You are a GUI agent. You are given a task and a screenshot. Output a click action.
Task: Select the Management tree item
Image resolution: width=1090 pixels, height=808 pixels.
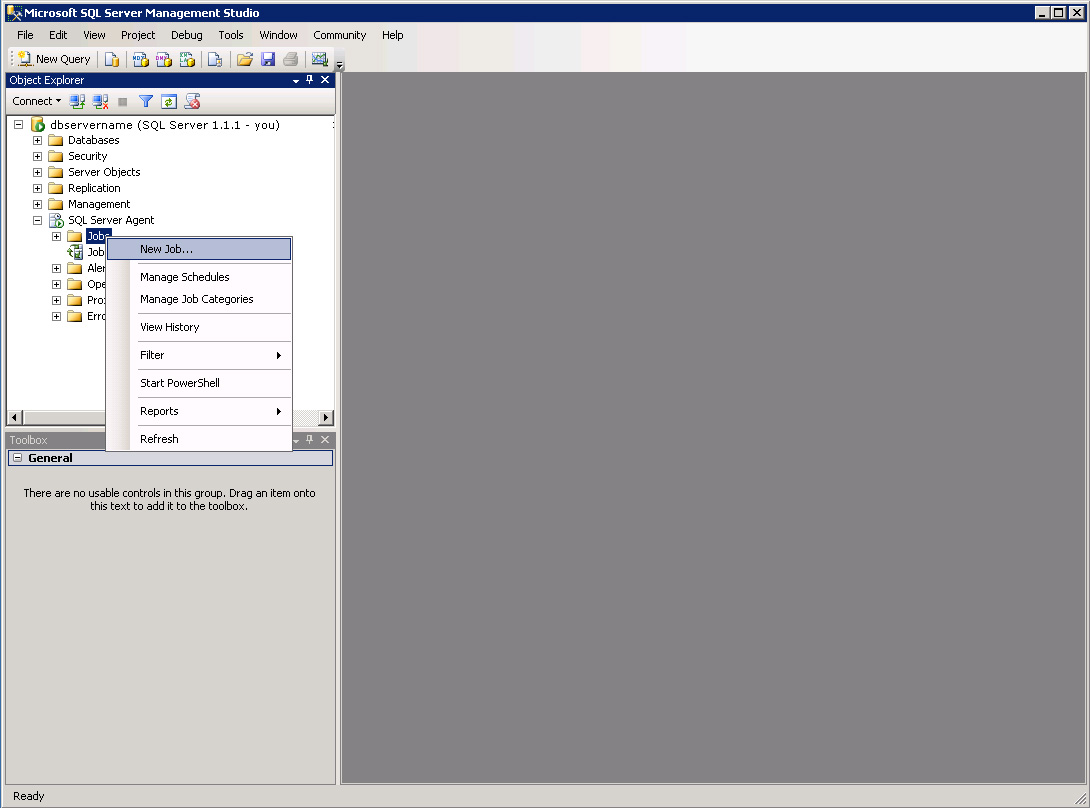(x=99, y=204)
